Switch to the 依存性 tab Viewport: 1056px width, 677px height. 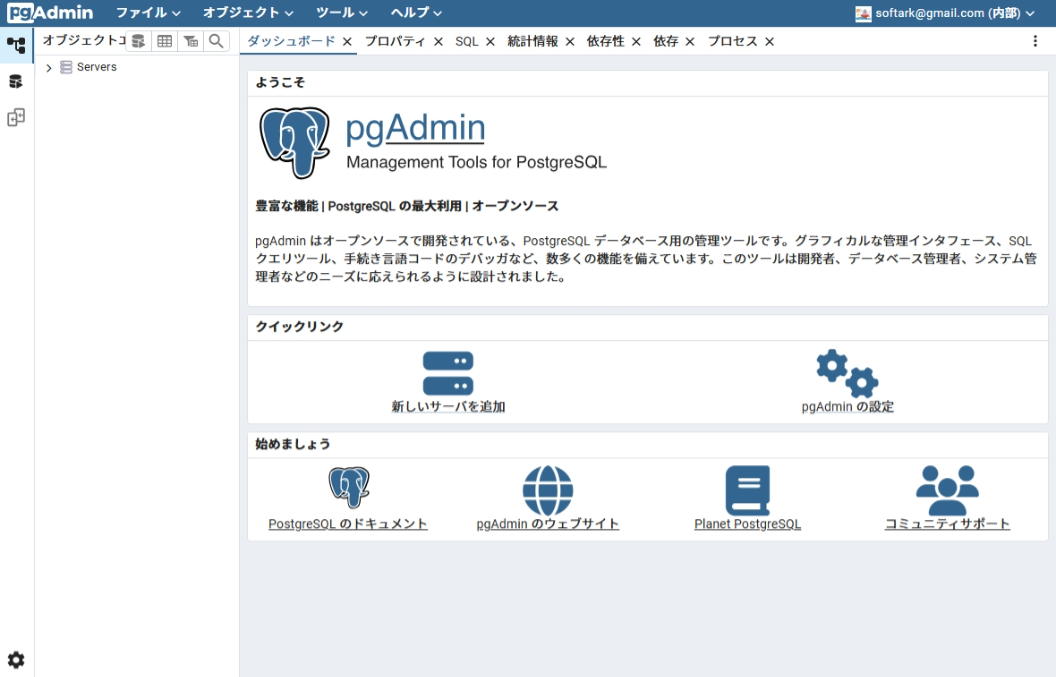(605, 41)
